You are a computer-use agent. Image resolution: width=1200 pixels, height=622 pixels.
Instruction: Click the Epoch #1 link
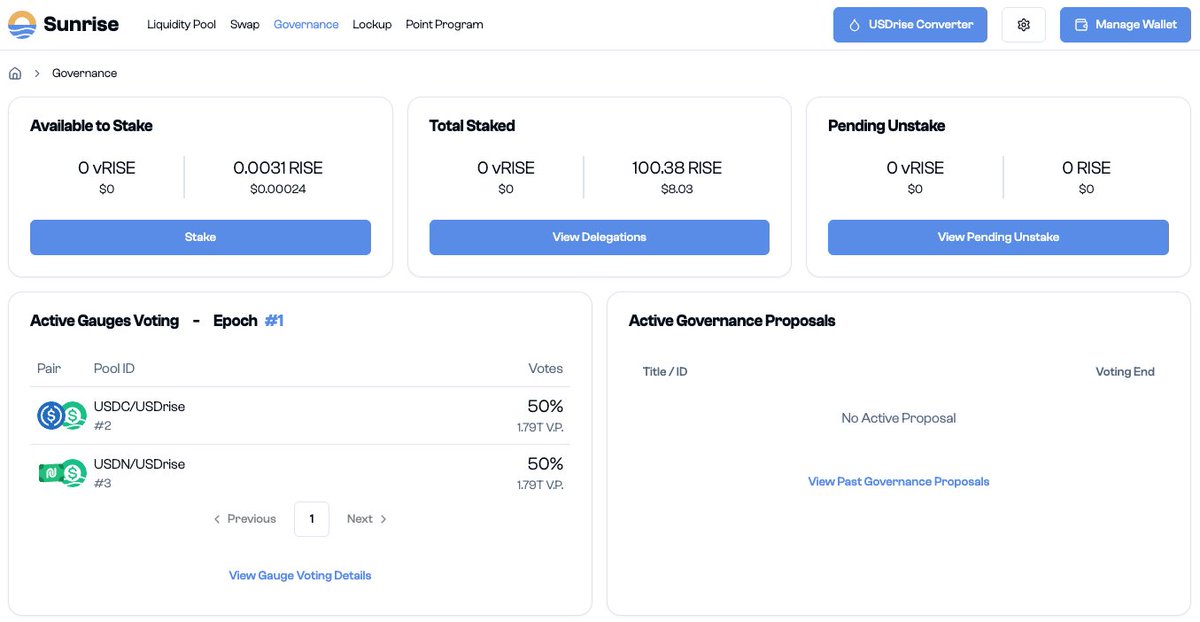pos(274,321)
